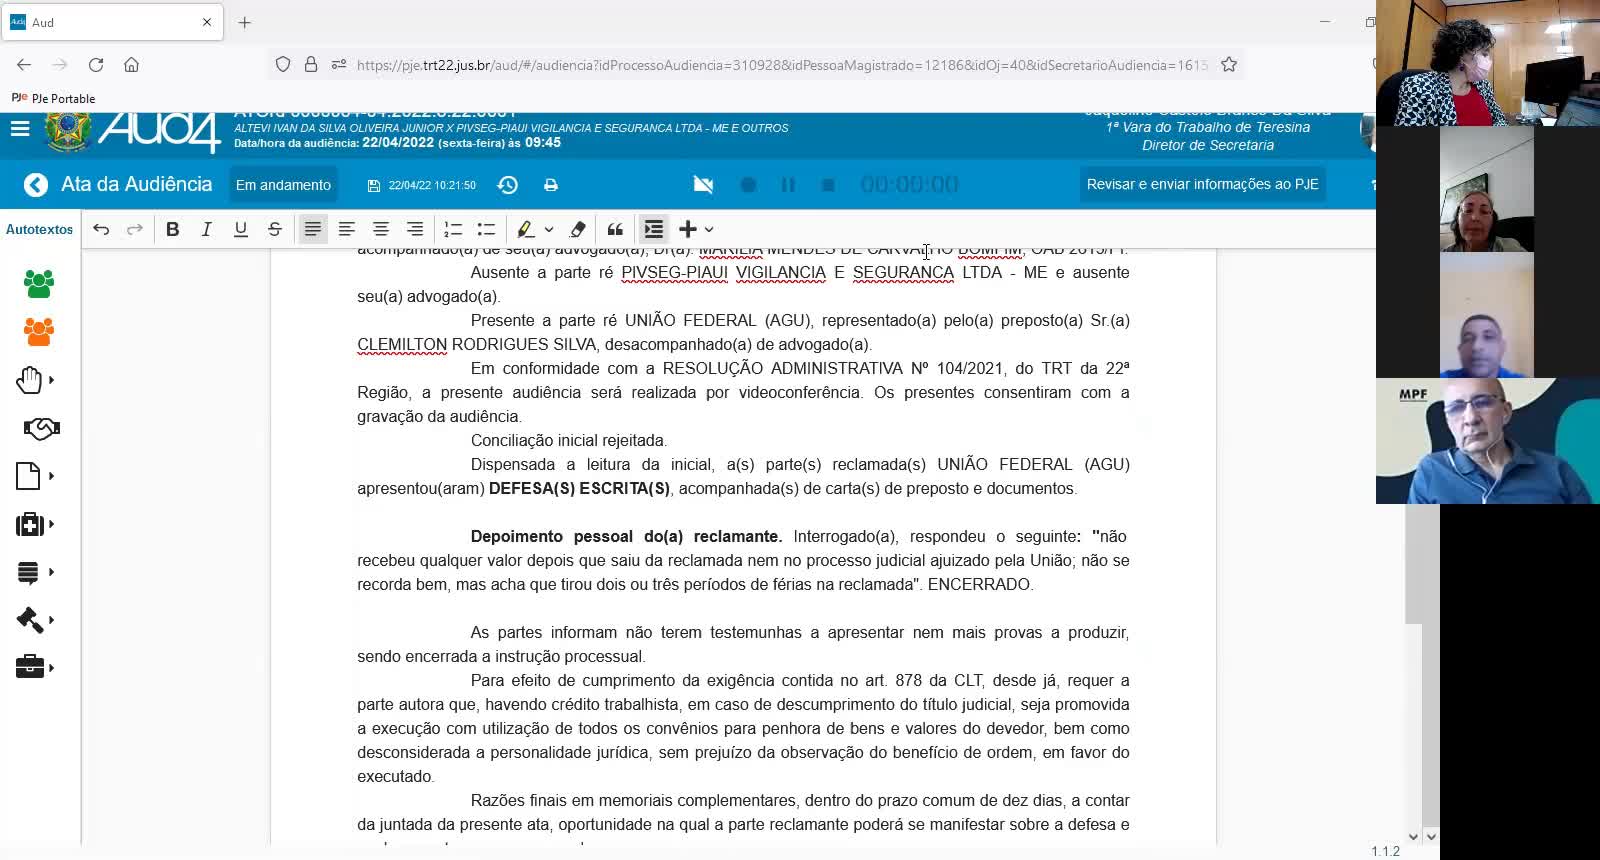
Task: Expand the speech bubble submenu arrow
Action: [52, 572]
